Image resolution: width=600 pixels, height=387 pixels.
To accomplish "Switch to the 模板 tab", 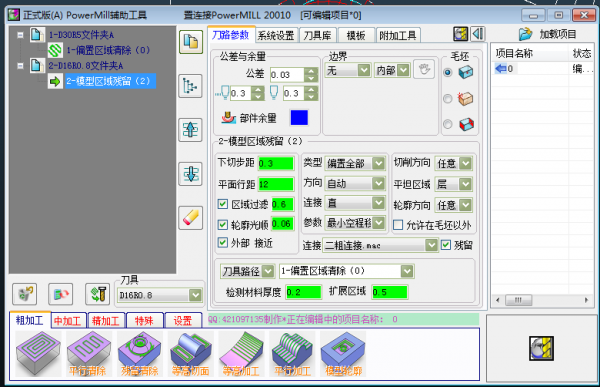I will (356, 36).
